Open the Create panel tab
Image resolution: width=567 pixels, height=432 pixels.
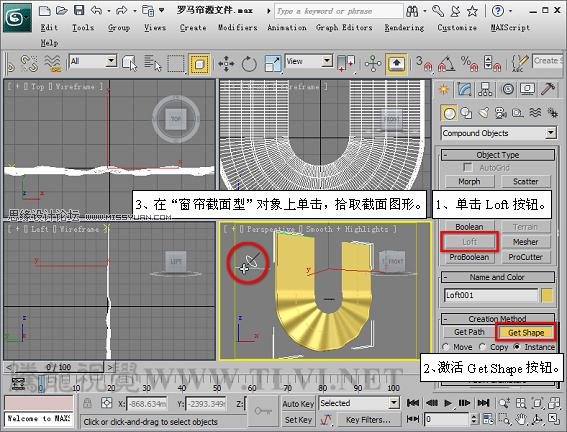pyautogui.click(x=444, y=89)
